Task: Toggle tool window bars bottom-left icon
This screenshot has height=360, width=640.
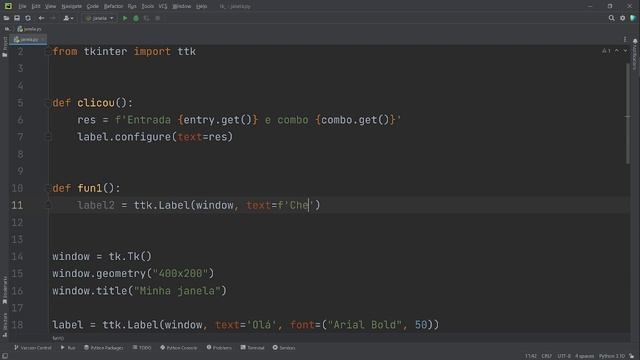Action: click(5, 356)
